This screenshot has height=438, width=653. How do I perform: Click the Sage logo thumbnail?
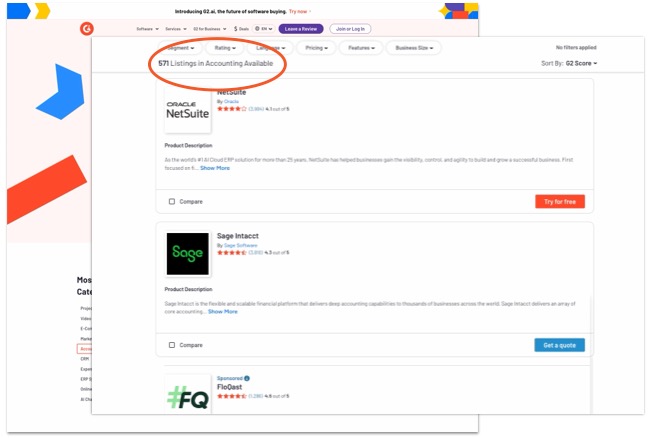[187, 254]
